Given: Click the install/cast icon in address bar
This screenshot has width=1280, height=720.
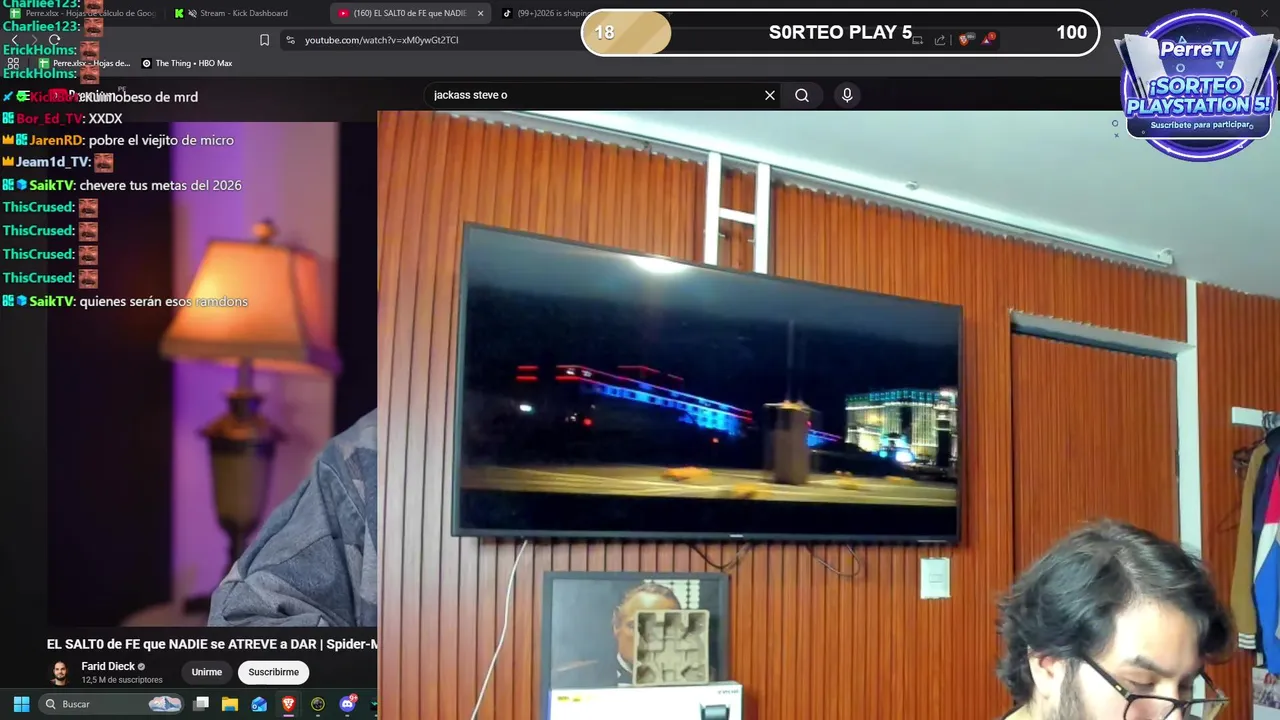Looking at the screenshot, I should (x=917, y=40).
